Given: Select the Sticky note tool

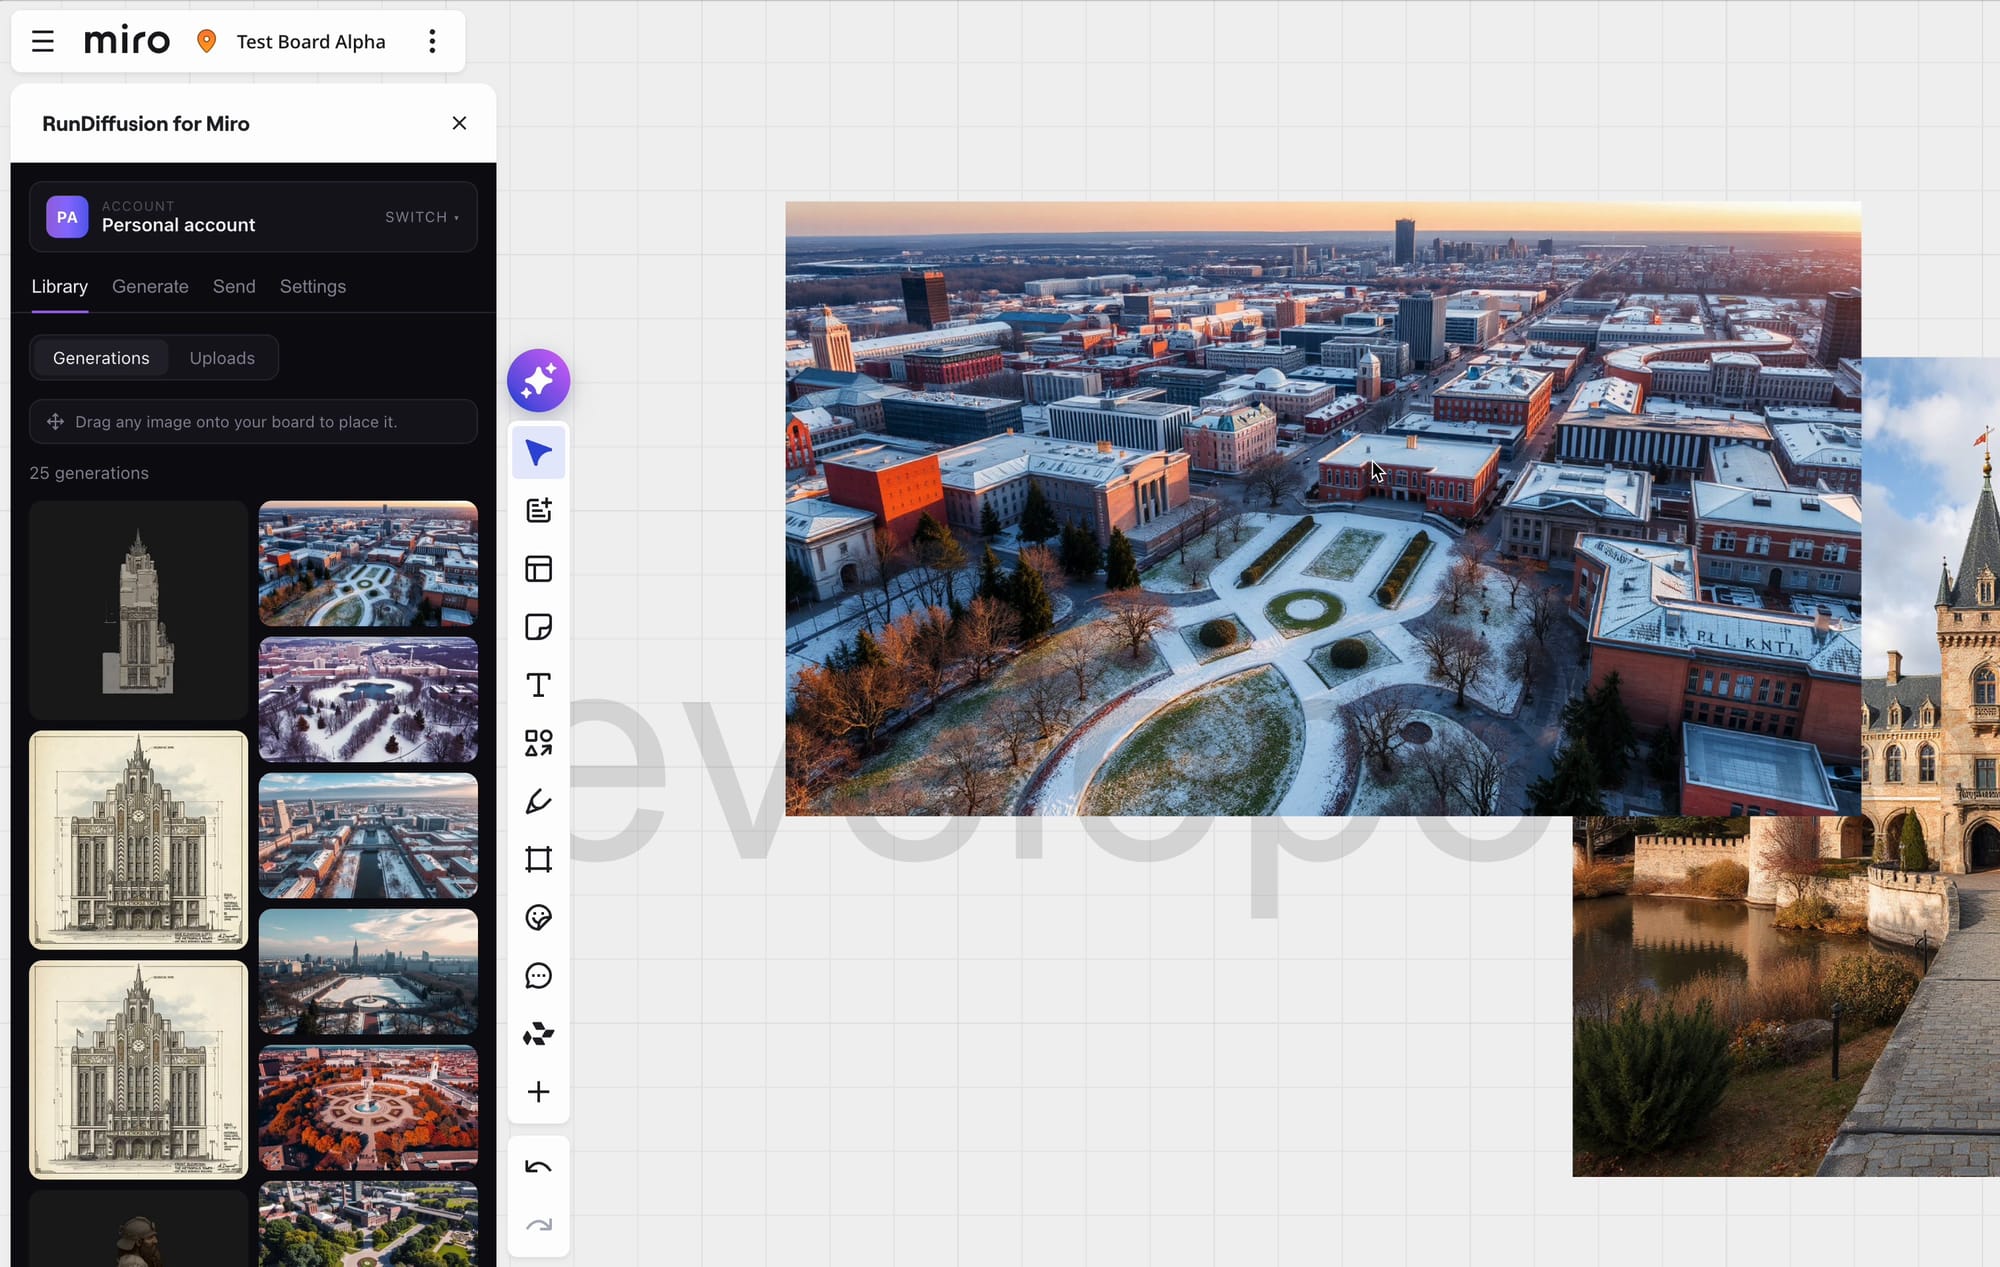Looking at the screenshot, I should coord(538,627).
